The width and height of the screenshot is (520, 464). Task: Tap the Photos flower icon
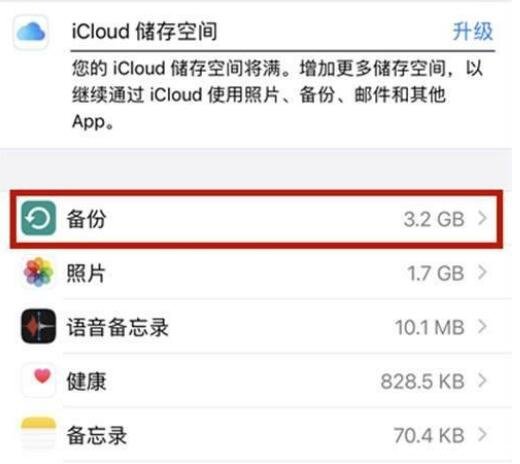tap(38, 272)
